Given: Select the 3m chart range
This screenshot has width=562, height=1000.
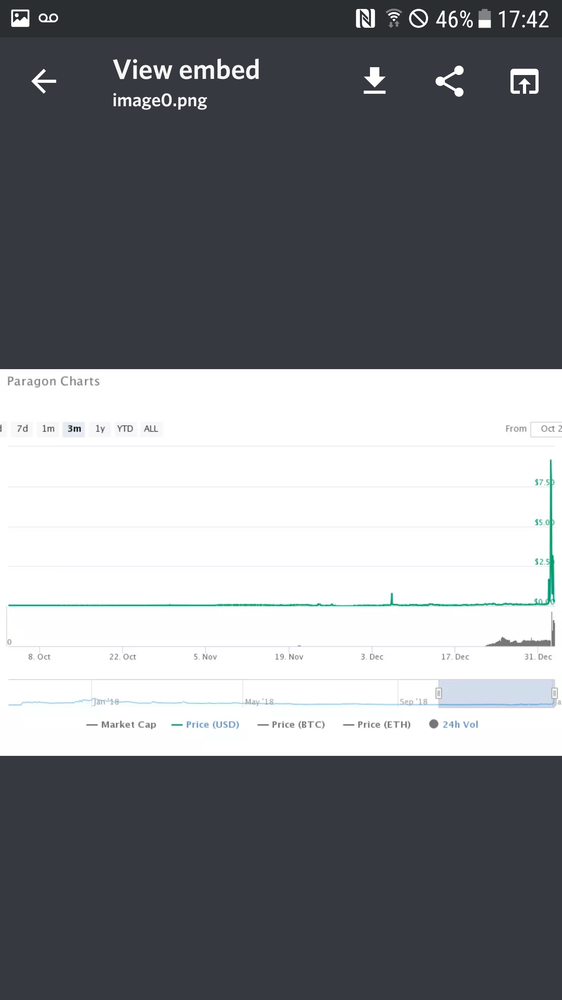Looking at the screenshot, I should (x=74, y=429).
